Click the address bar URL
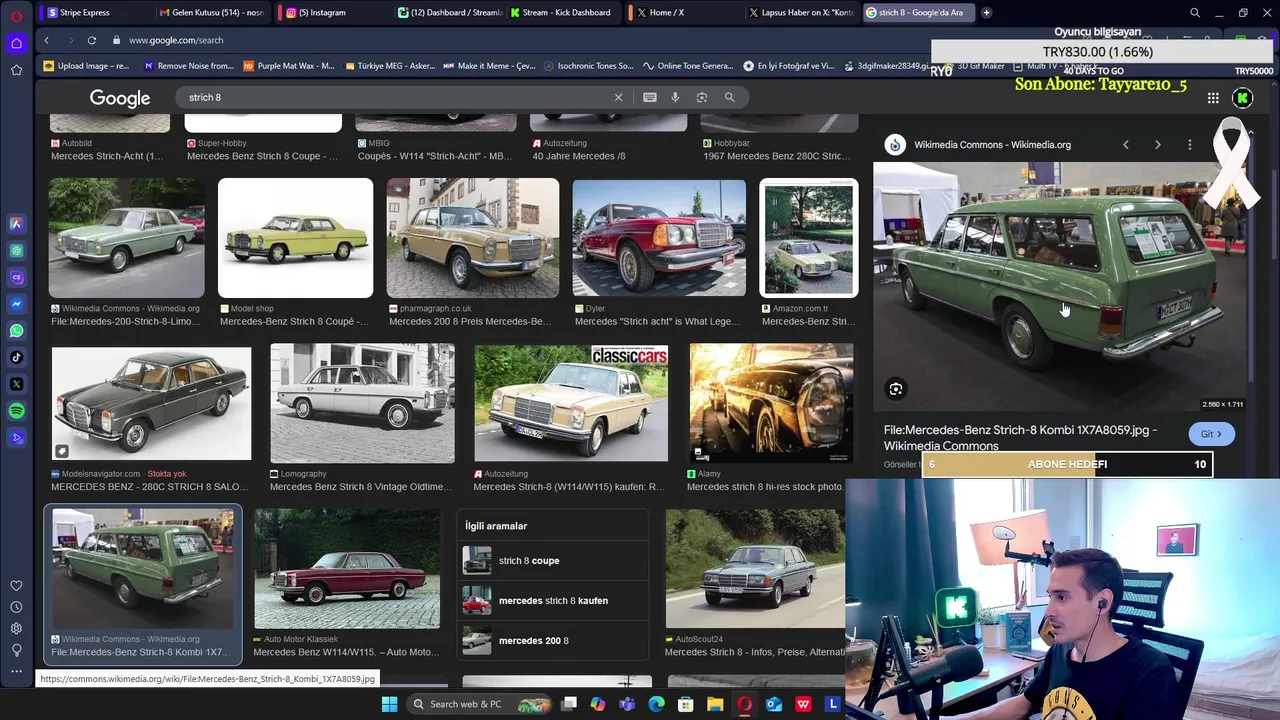 click(176, 40)
